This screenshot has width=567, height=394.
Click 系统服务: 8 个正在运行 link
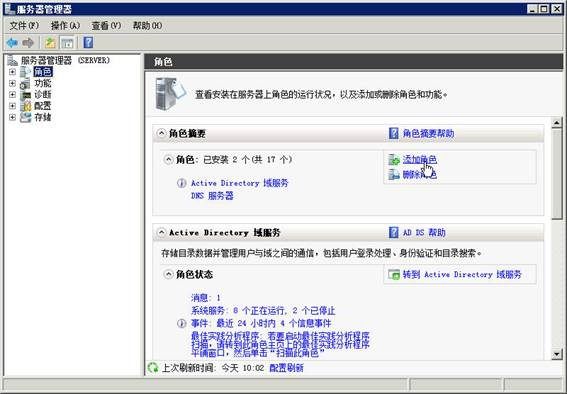tap(263, 311)
